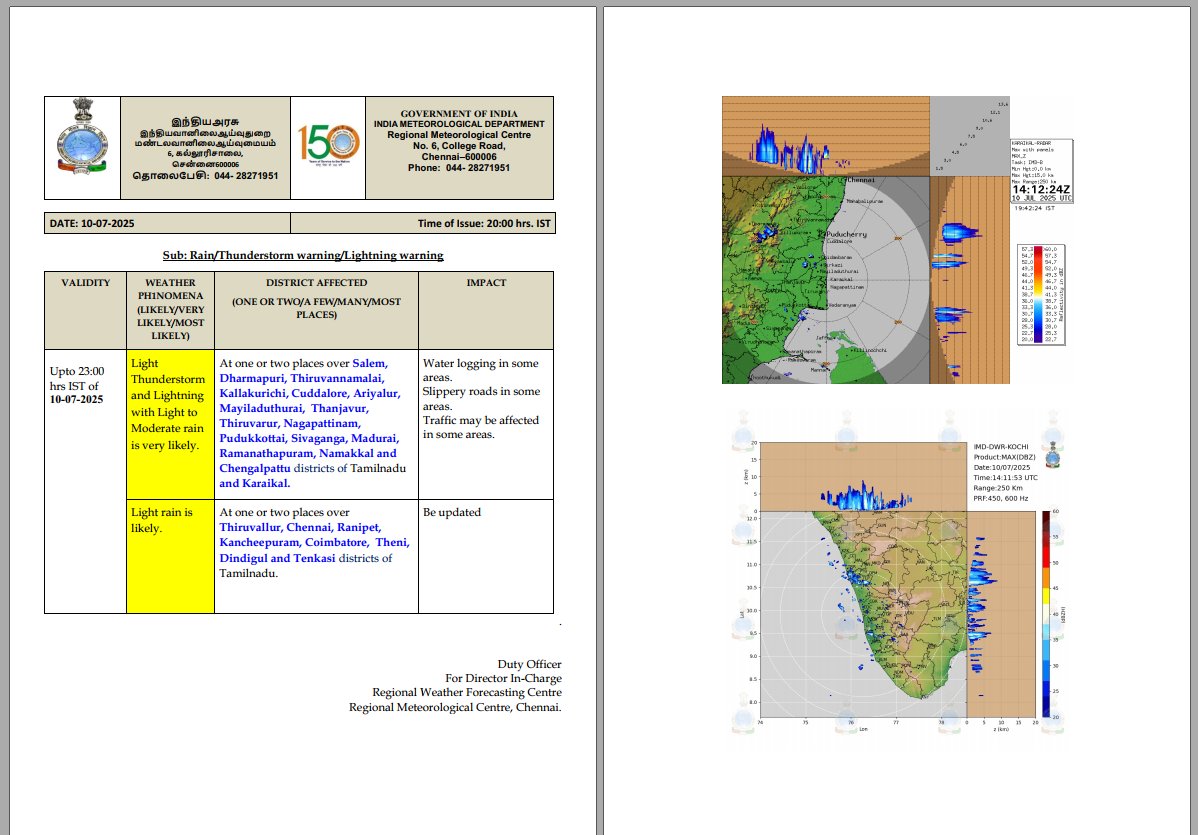
Task: Click the '14:12:24Z' radar timestamp
Action: click(1041, 189)
